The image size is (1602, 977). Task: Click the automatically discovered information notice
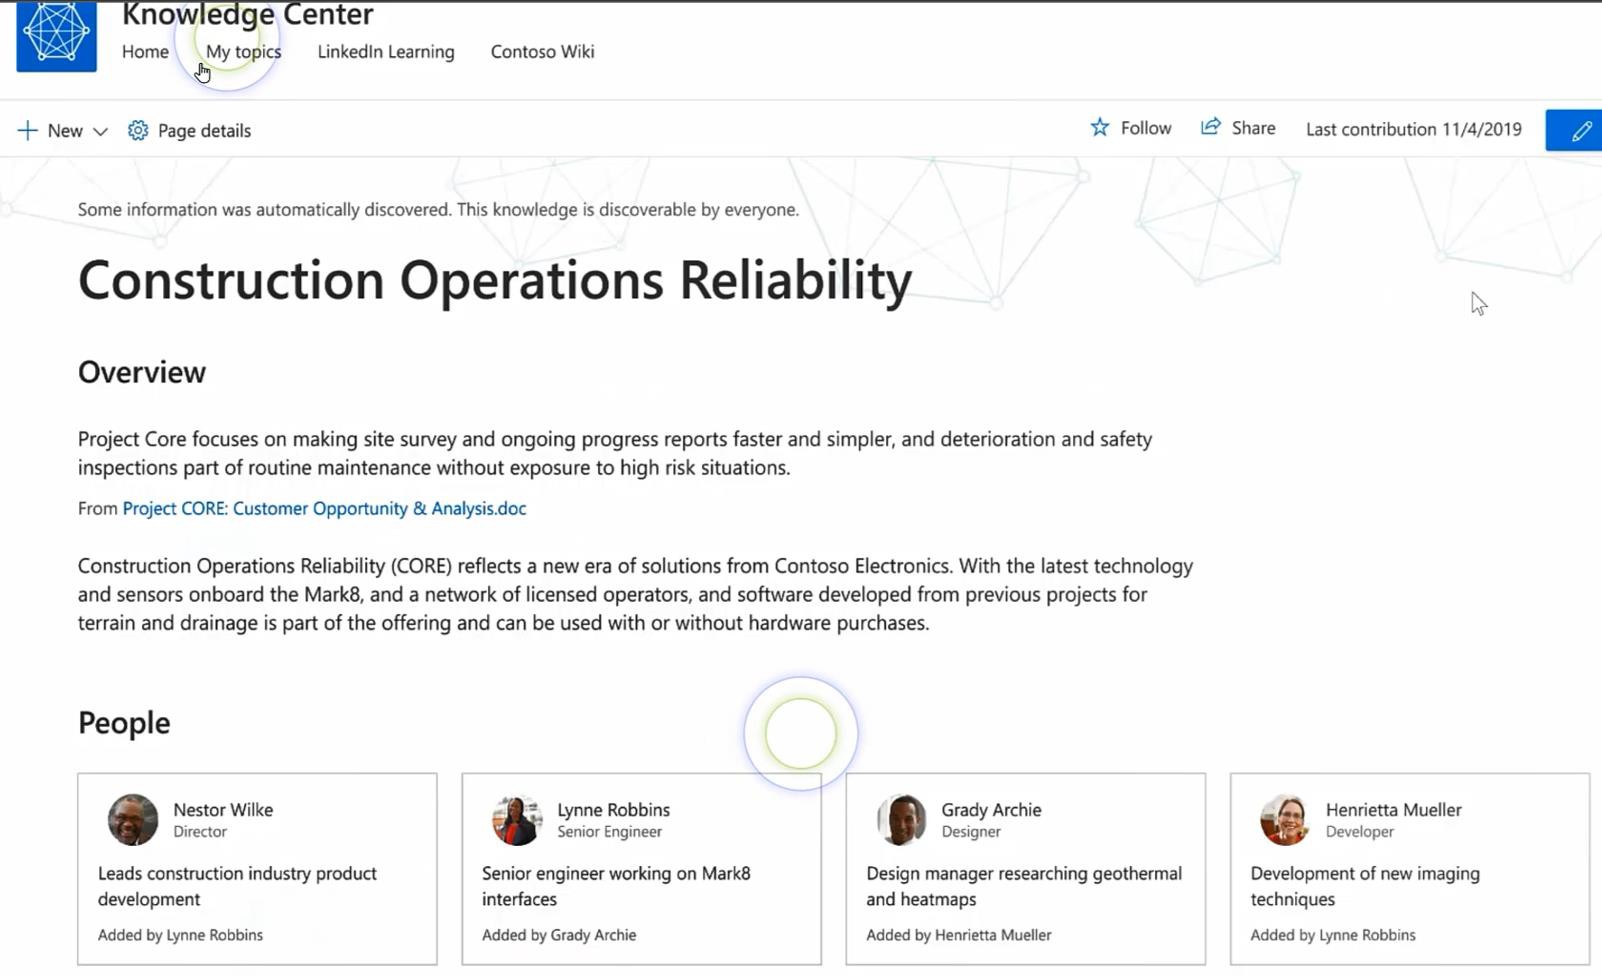click(438, 210)
